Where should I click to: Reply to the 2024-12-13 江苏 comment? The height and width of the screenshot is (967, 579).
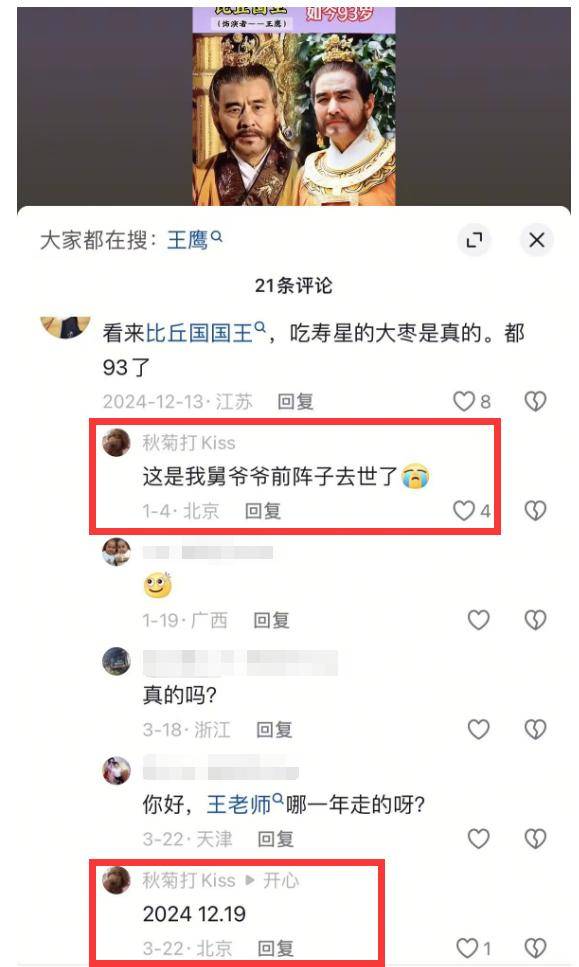(295, 401)
